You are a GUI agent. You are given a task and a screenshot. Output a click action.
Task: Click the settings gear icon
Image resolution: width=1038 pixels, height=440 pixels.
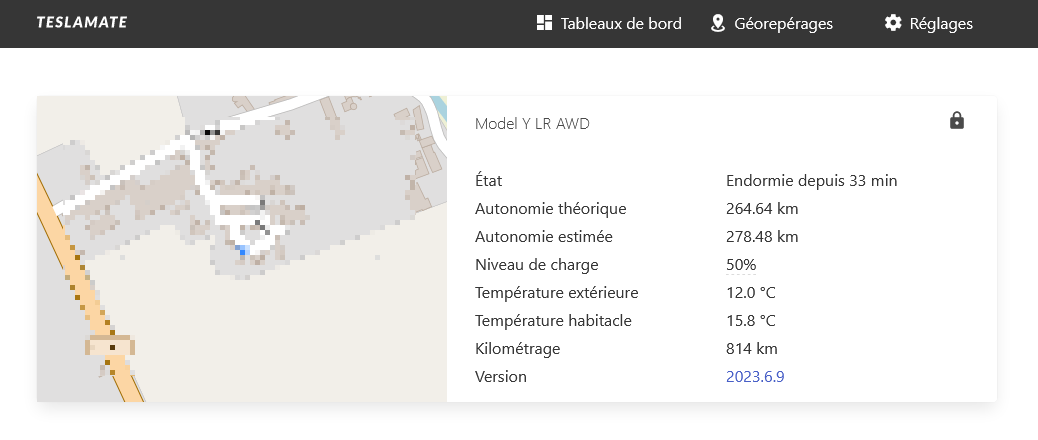pos(893,23)
